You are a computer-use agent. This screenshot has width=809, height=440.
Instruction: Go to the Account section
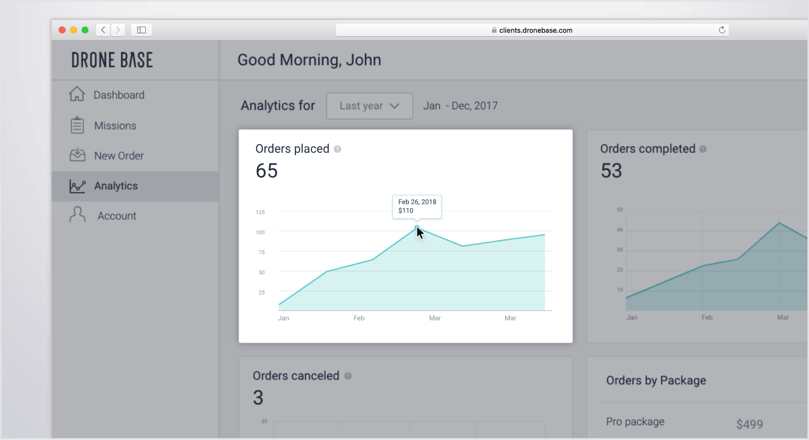[116, 216]
